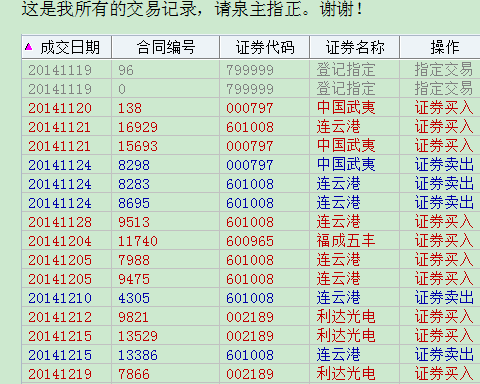Click code 002189 in the contract 9821 row
480x384 pixels.
click(250, 317)
